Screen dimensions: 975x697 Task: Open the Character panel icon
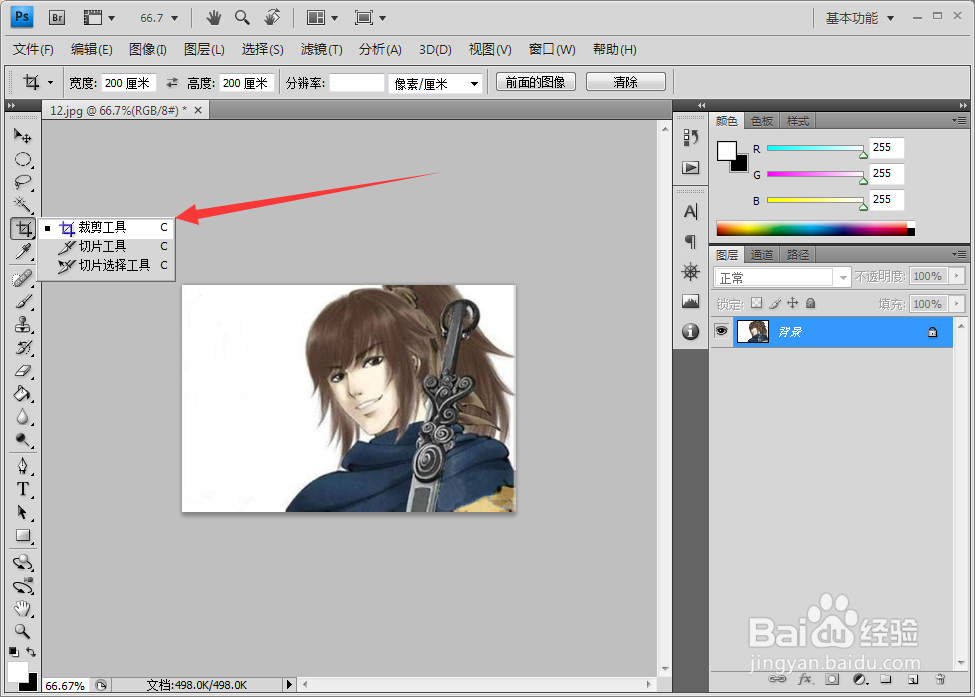[x=690, y=212]
